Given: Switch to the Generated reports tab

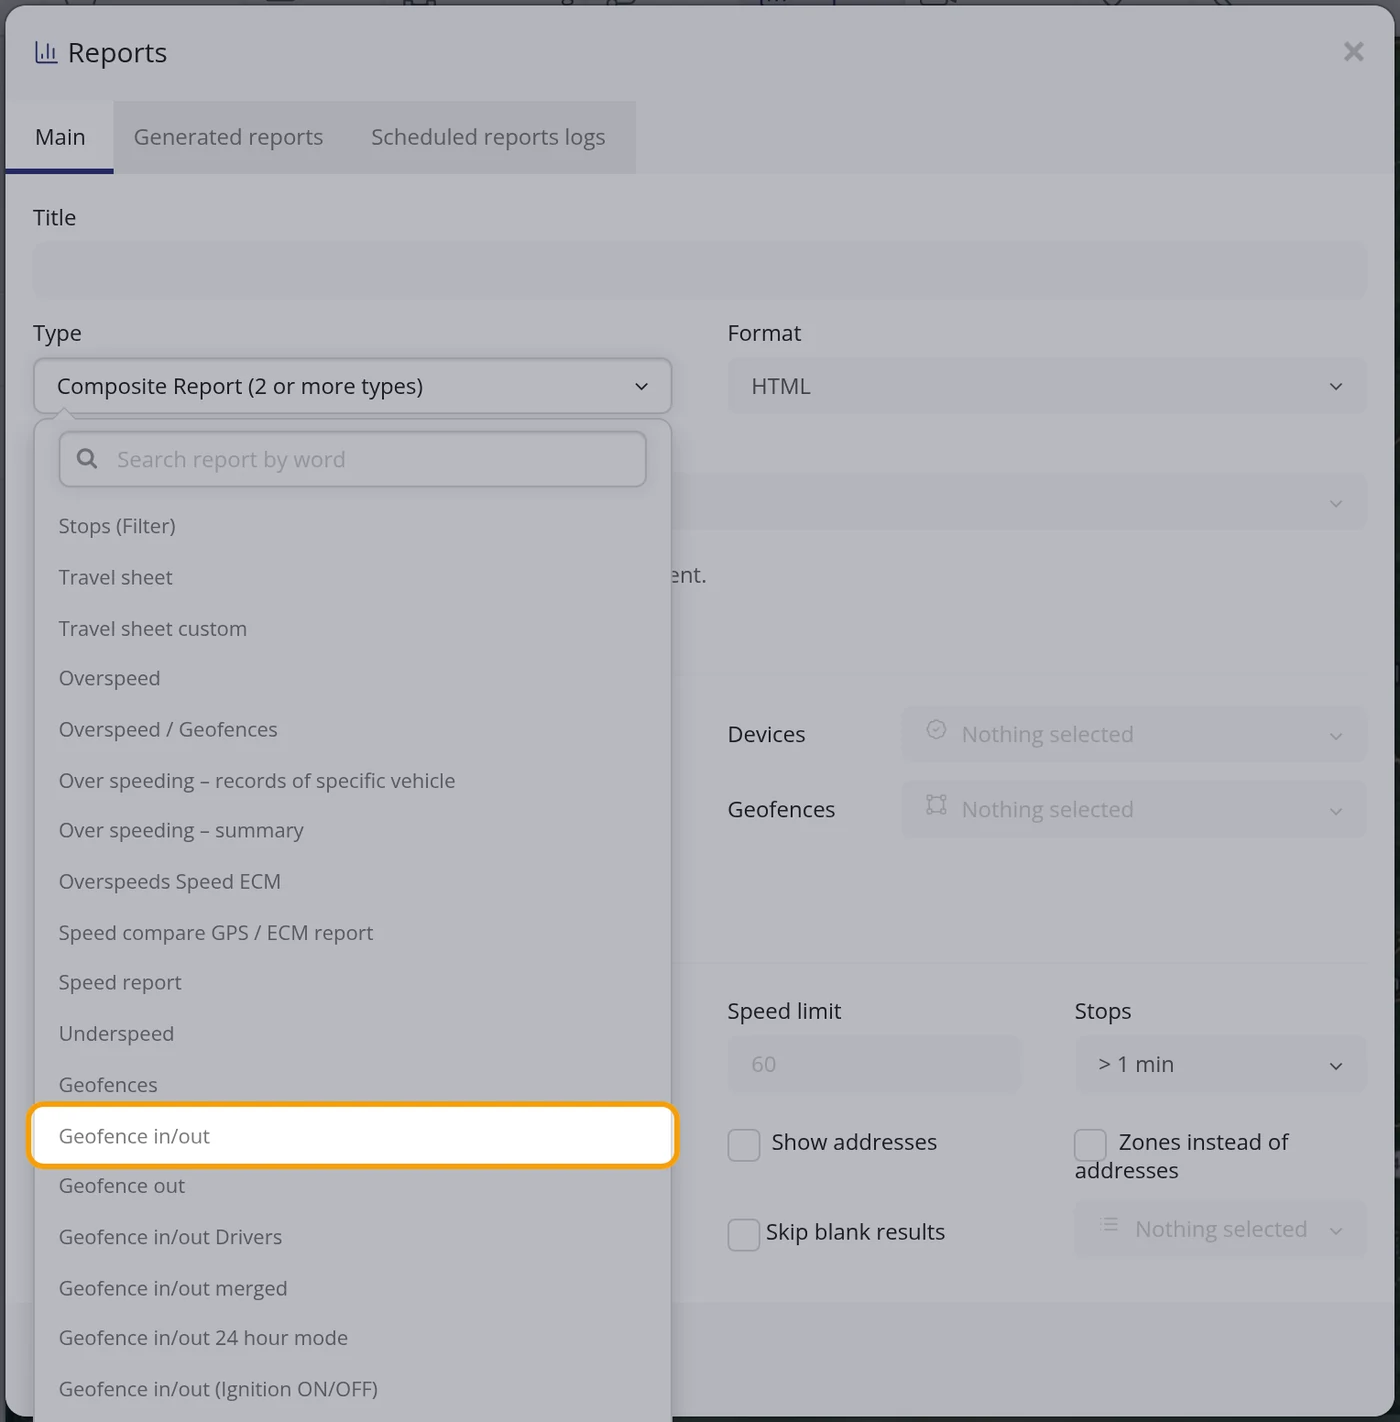Looking at the screenshot, I should click(x=228, y=137).
